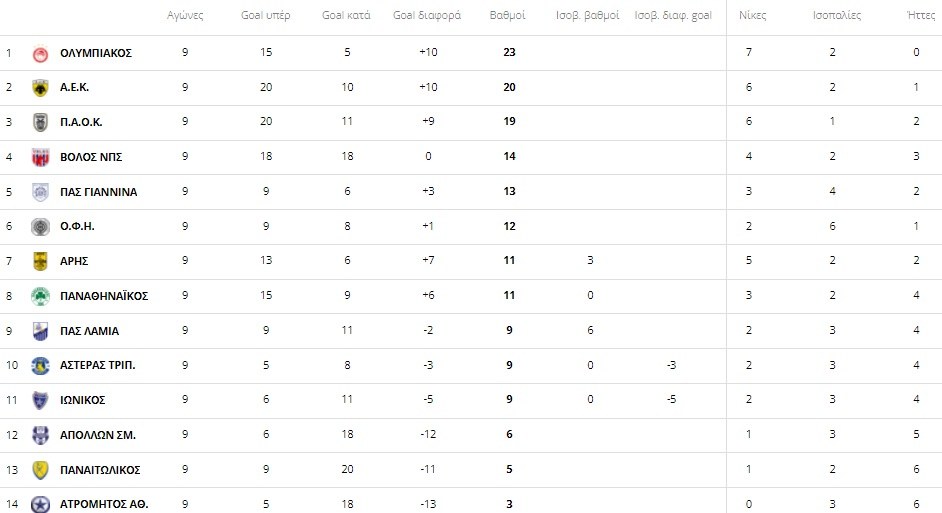Select the ΑΠΟΛΛΩΝ ΣΜ. team name
Screen dimensions: 942x513
[x=98, y=435]
